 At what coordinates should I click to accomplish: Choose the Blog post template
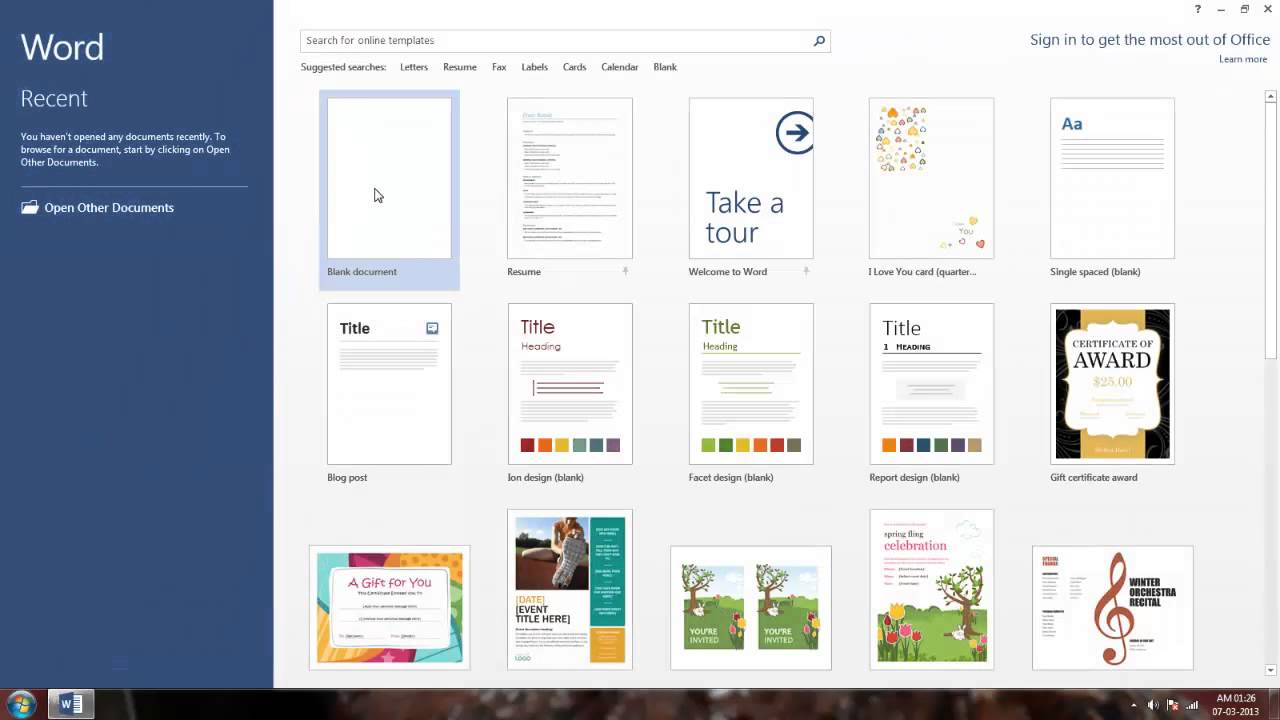[389, 384]
